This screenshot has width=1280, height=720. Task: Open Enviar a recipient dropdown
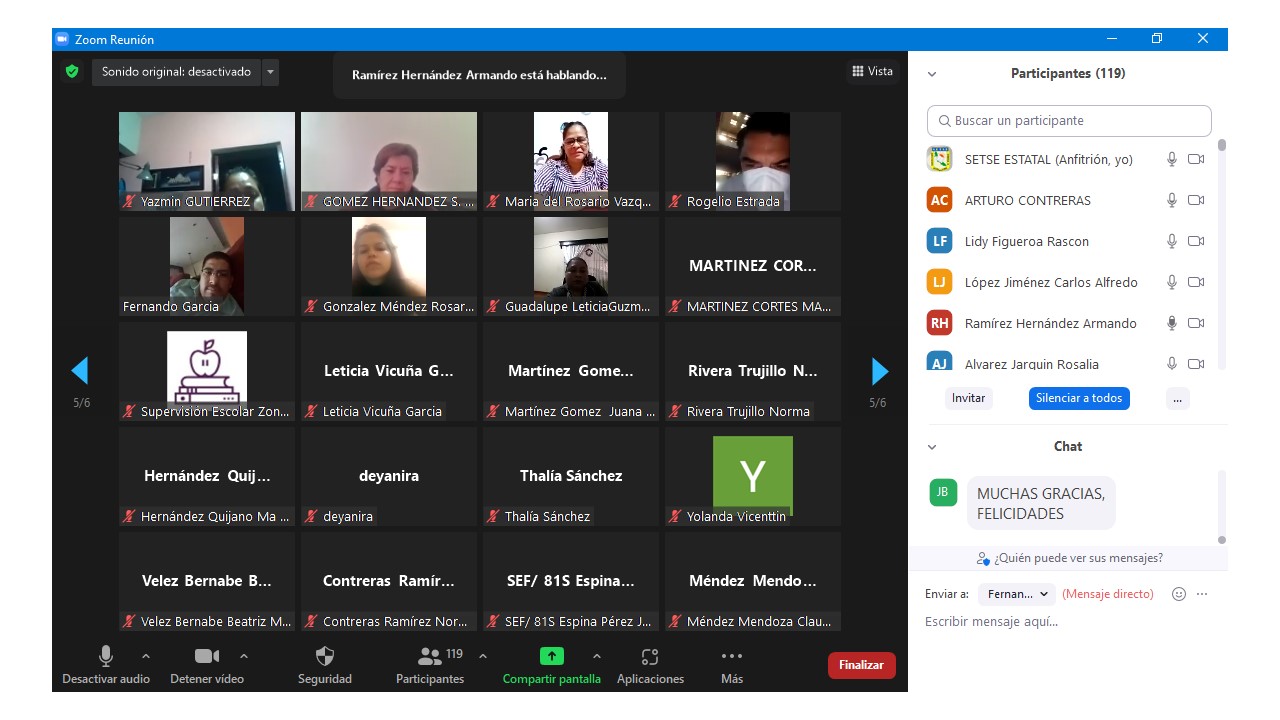tap(1017, 594)
